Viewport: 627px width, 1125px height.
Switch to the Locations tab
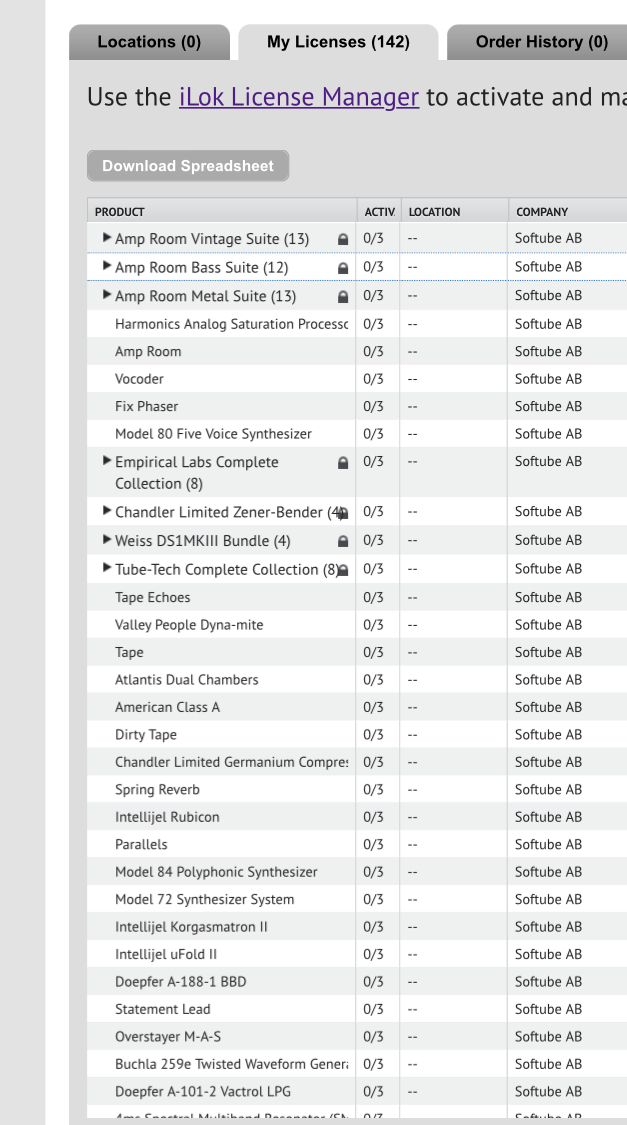click(x=149, y=42)
